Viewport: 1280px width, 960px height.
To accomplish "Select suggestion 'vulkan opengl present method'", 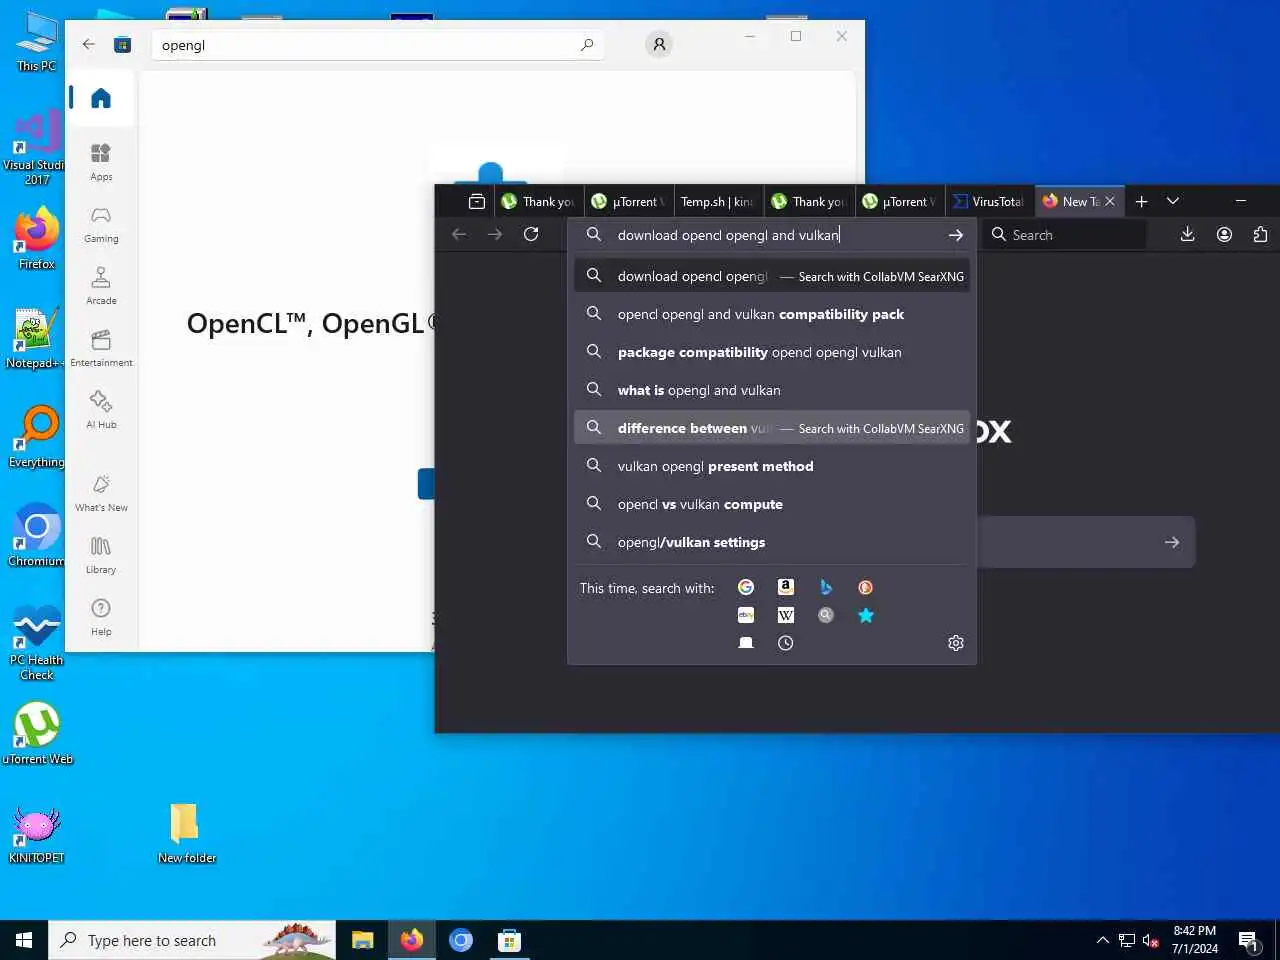I will 772,466.
